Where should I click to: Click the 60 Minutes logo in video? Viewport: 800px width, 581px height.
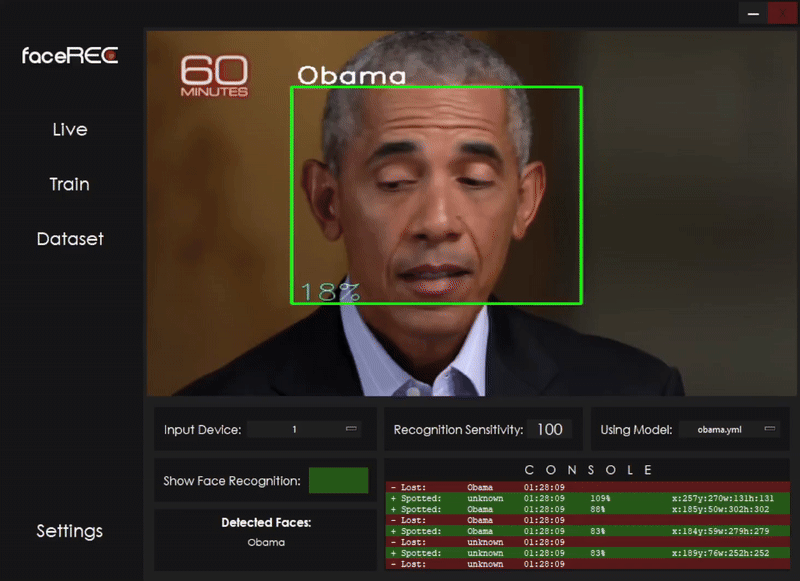pos(214,77)
